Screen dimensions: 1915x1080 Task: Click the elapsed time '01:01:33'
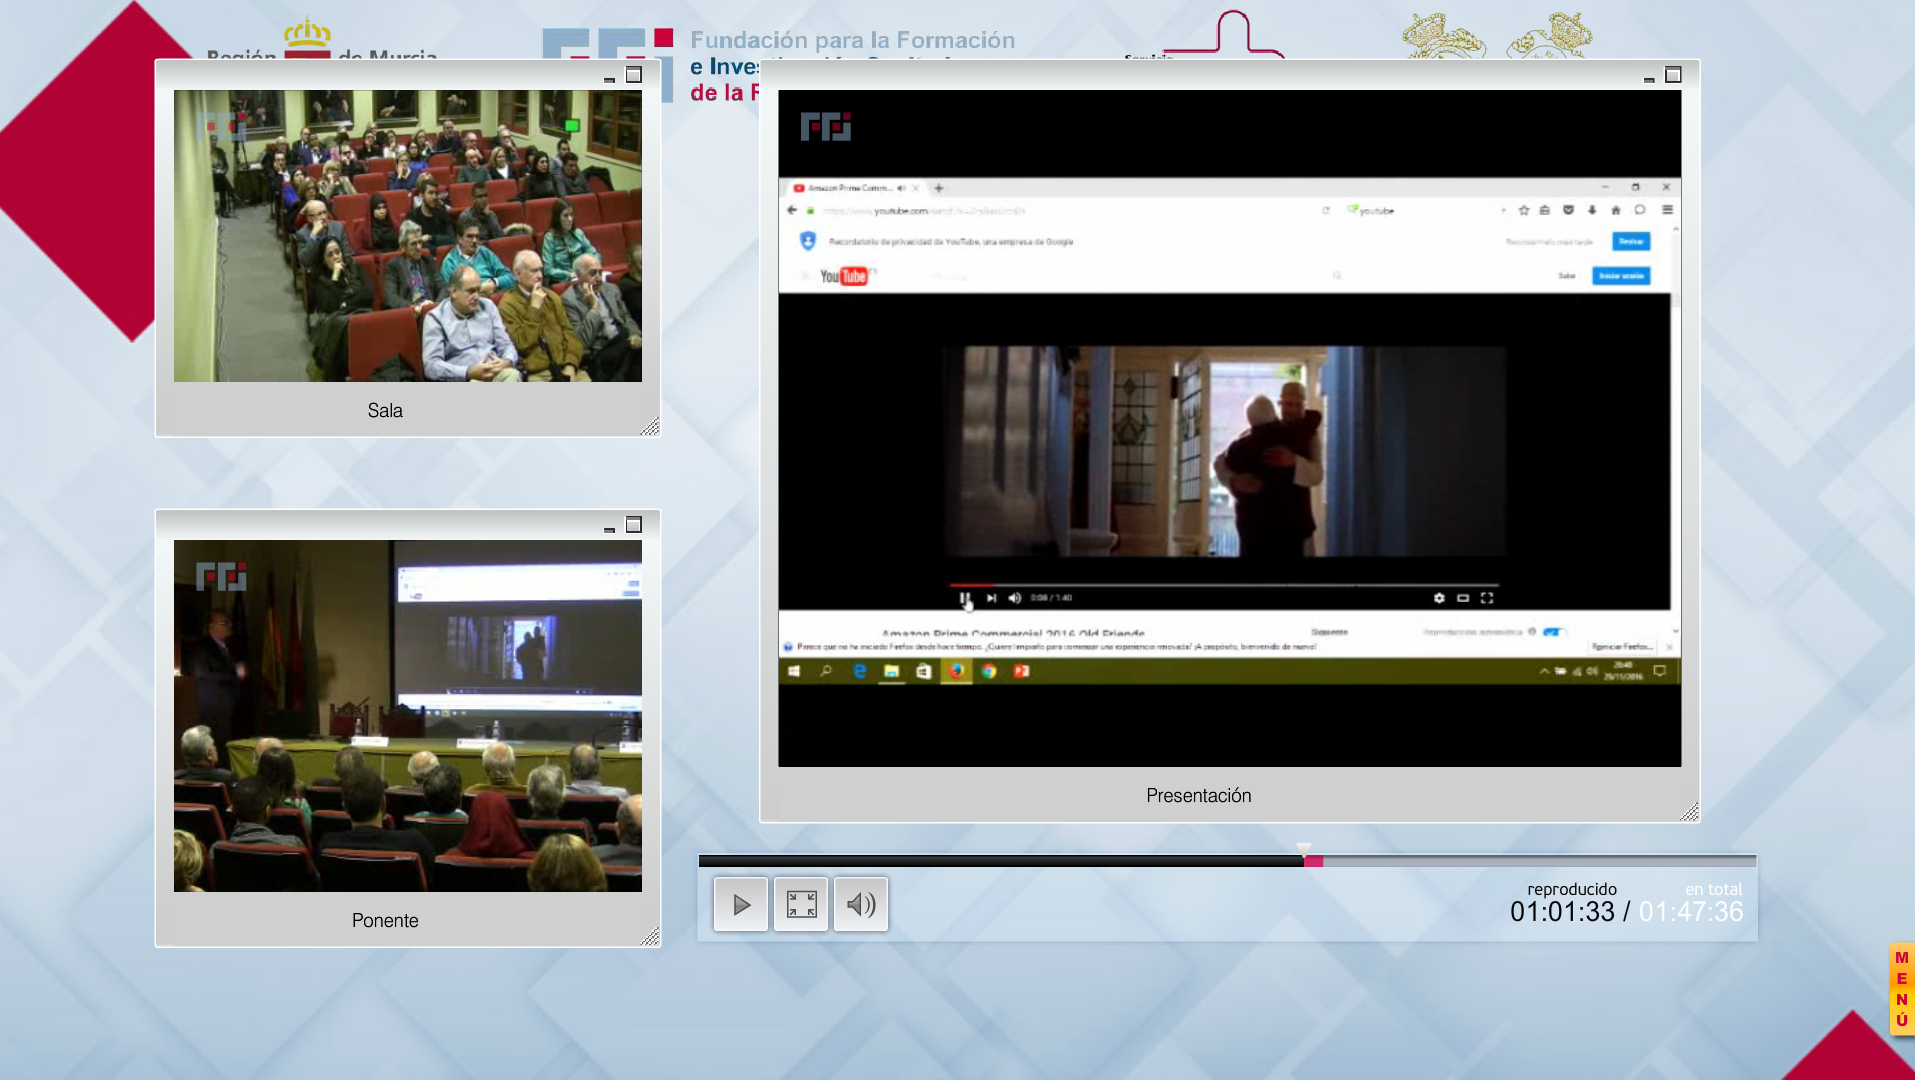(x=1562, y=912)
